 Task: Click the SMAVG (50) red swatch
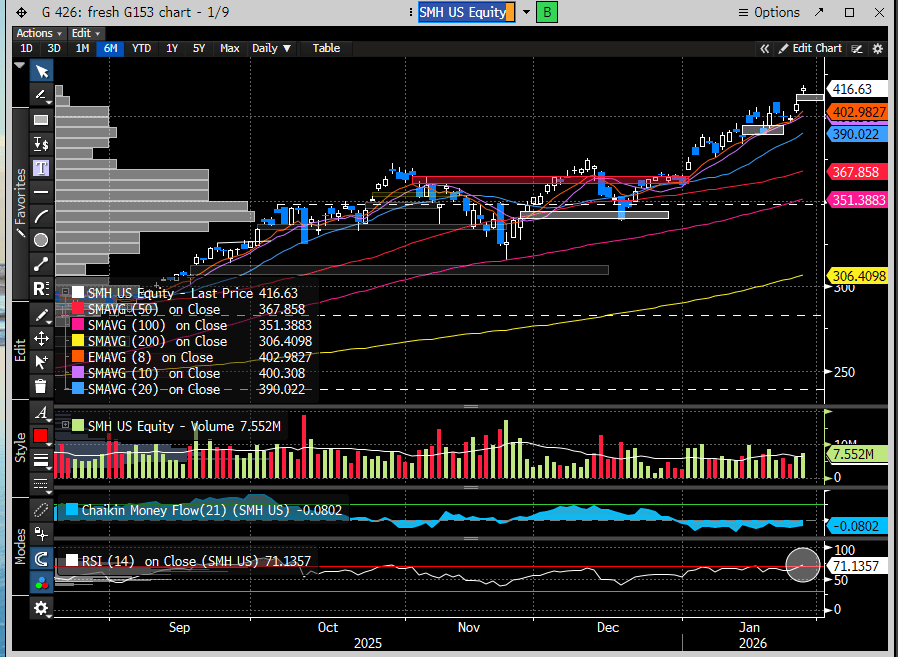pyautogui.click(x=77, y=309)
